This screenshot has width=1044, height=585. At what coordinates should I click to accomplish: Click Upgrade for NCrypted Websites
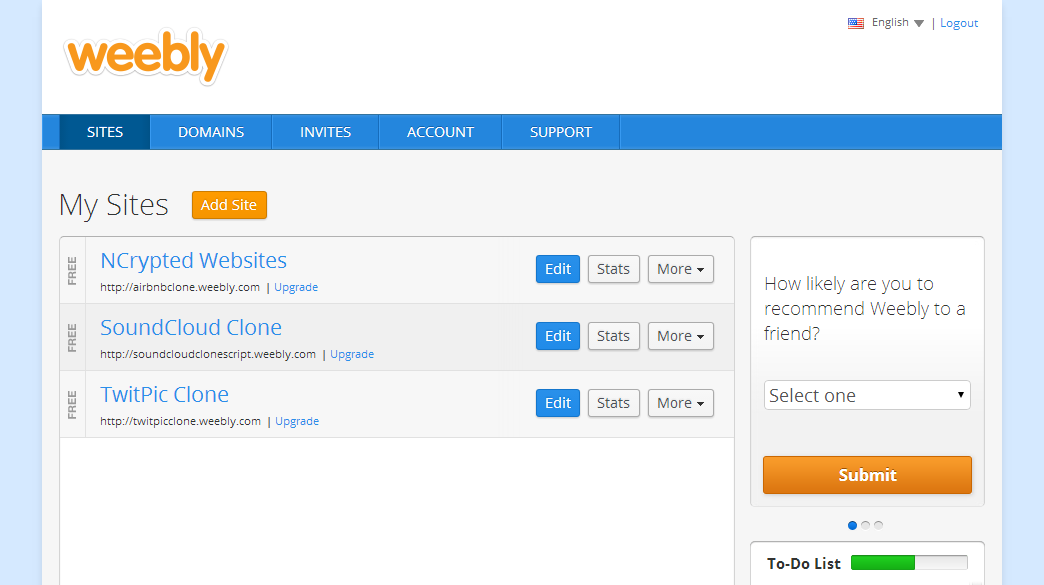coord(296,288)
